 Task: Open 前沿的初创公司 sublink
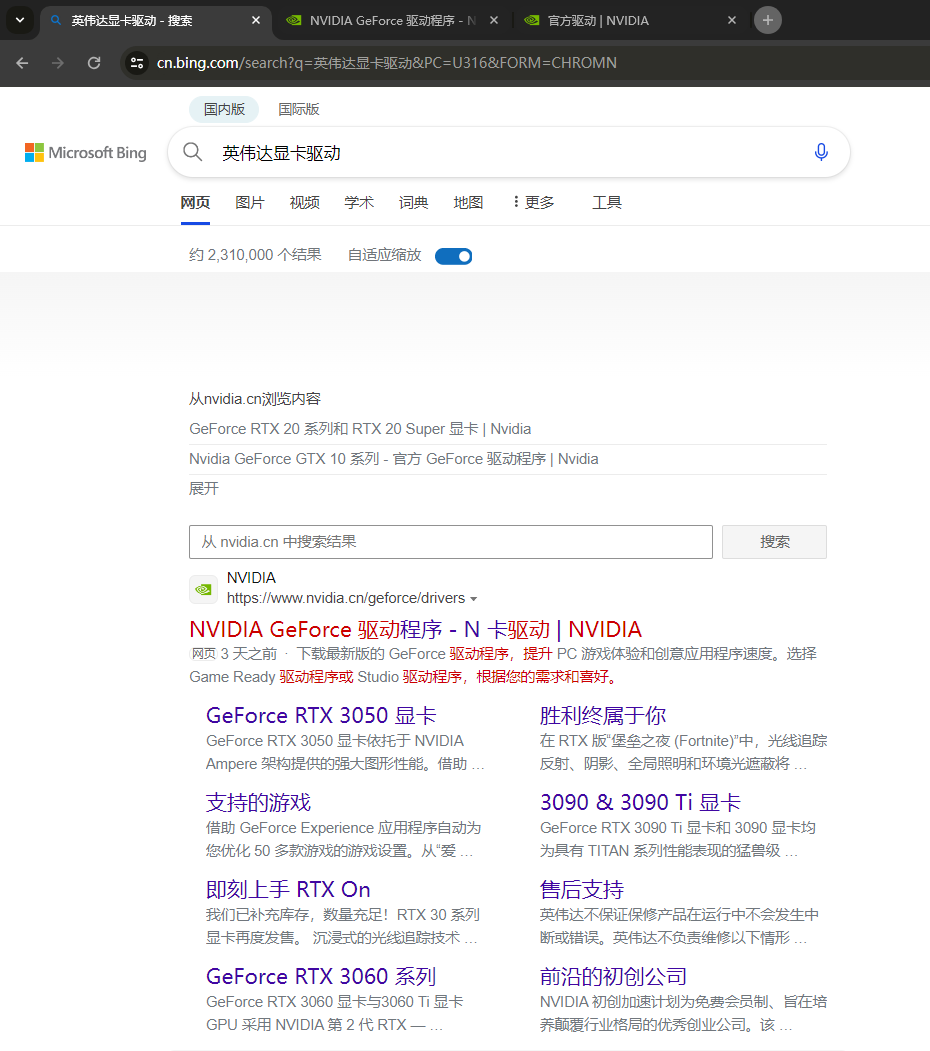point(614,976)
